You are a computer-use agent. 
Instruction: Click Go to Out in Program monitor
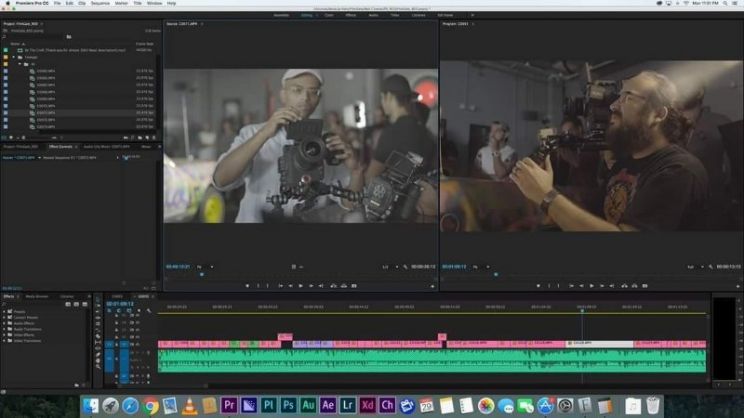(612, 286)
